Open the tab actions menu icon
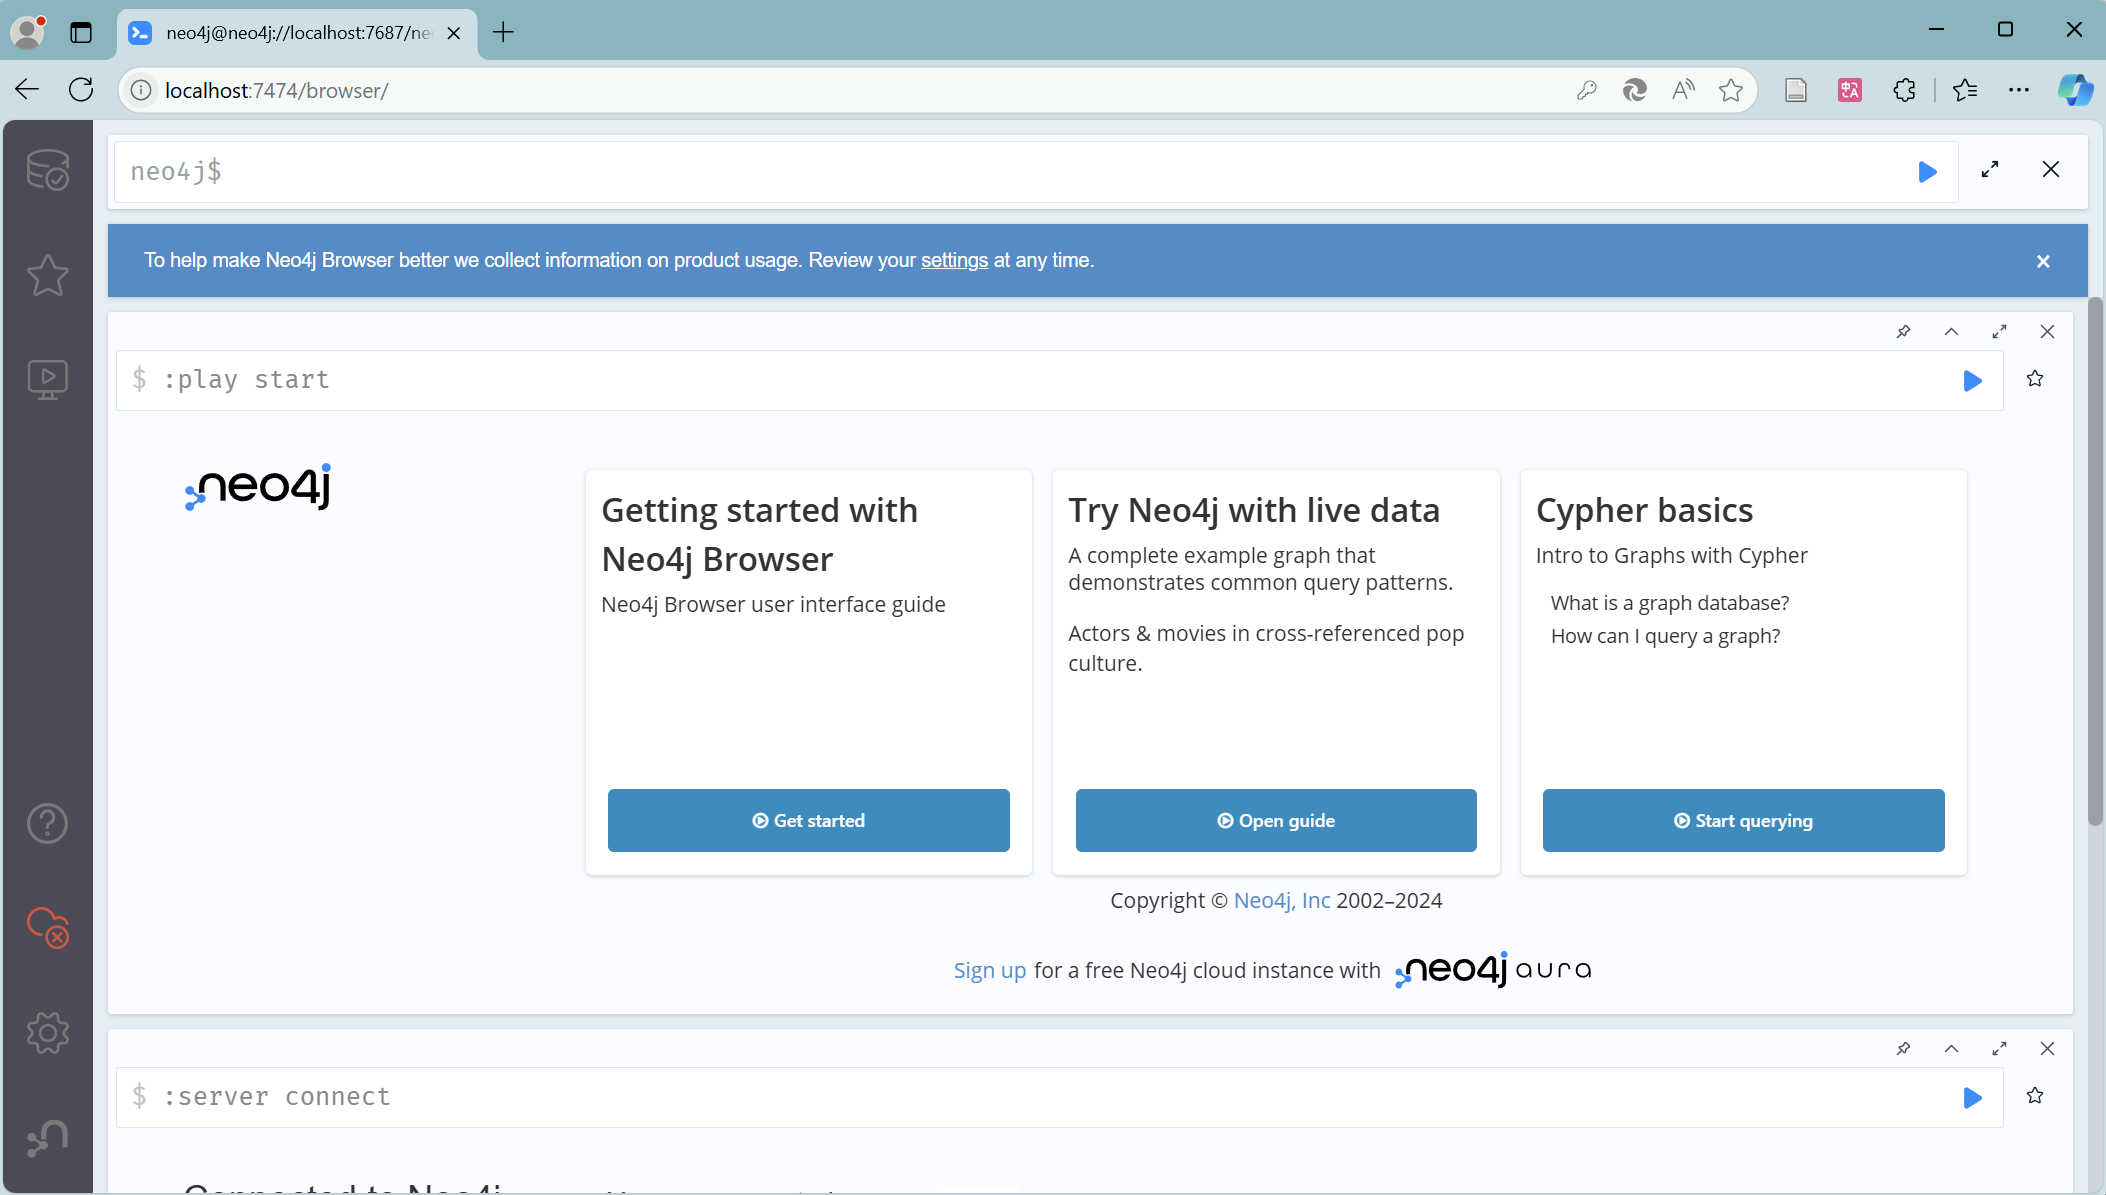This screenshot has height=1195, width=2106. (81, 33)
